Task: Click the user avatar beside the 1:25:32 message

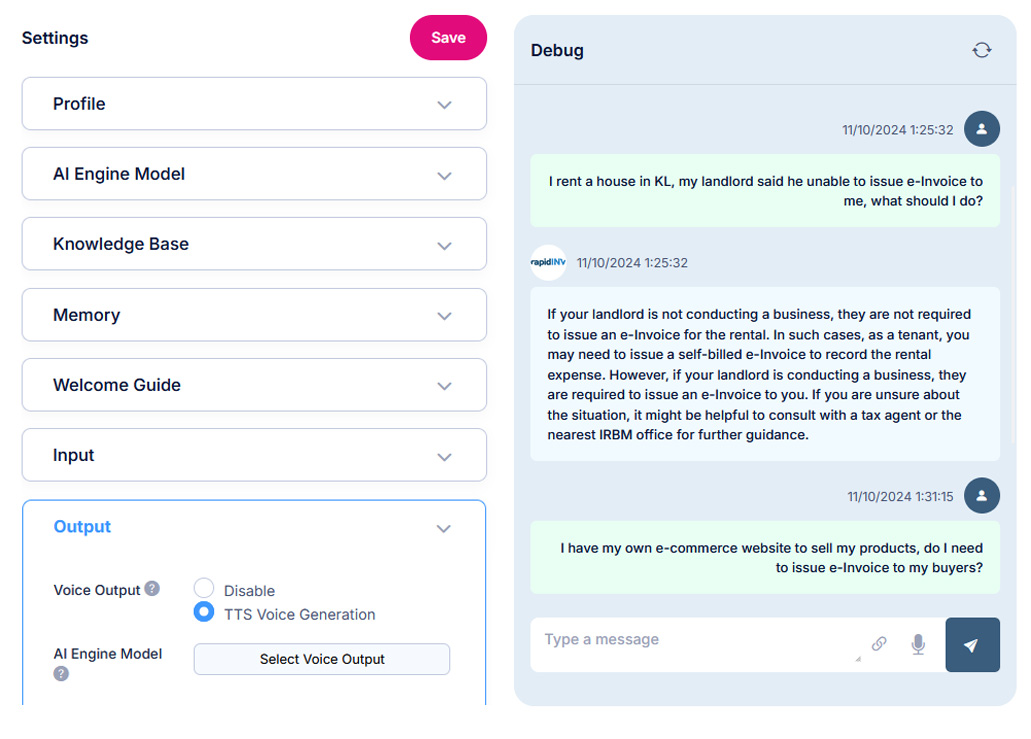Action: 982,129
